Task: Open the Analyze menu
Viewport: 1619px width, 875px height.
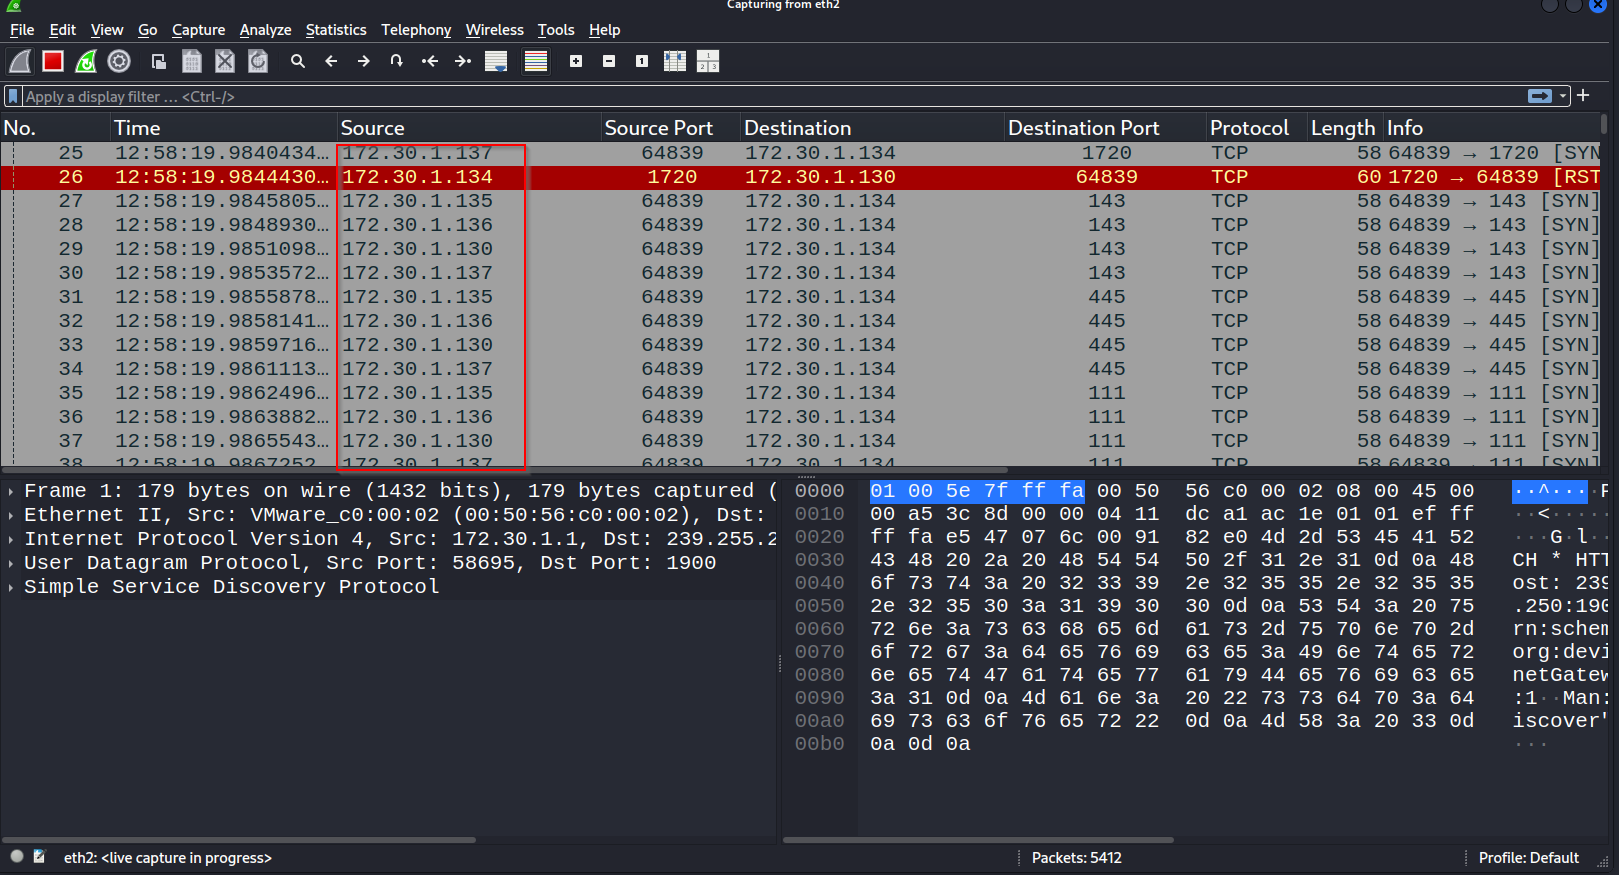Action: (x=265, y=30)
